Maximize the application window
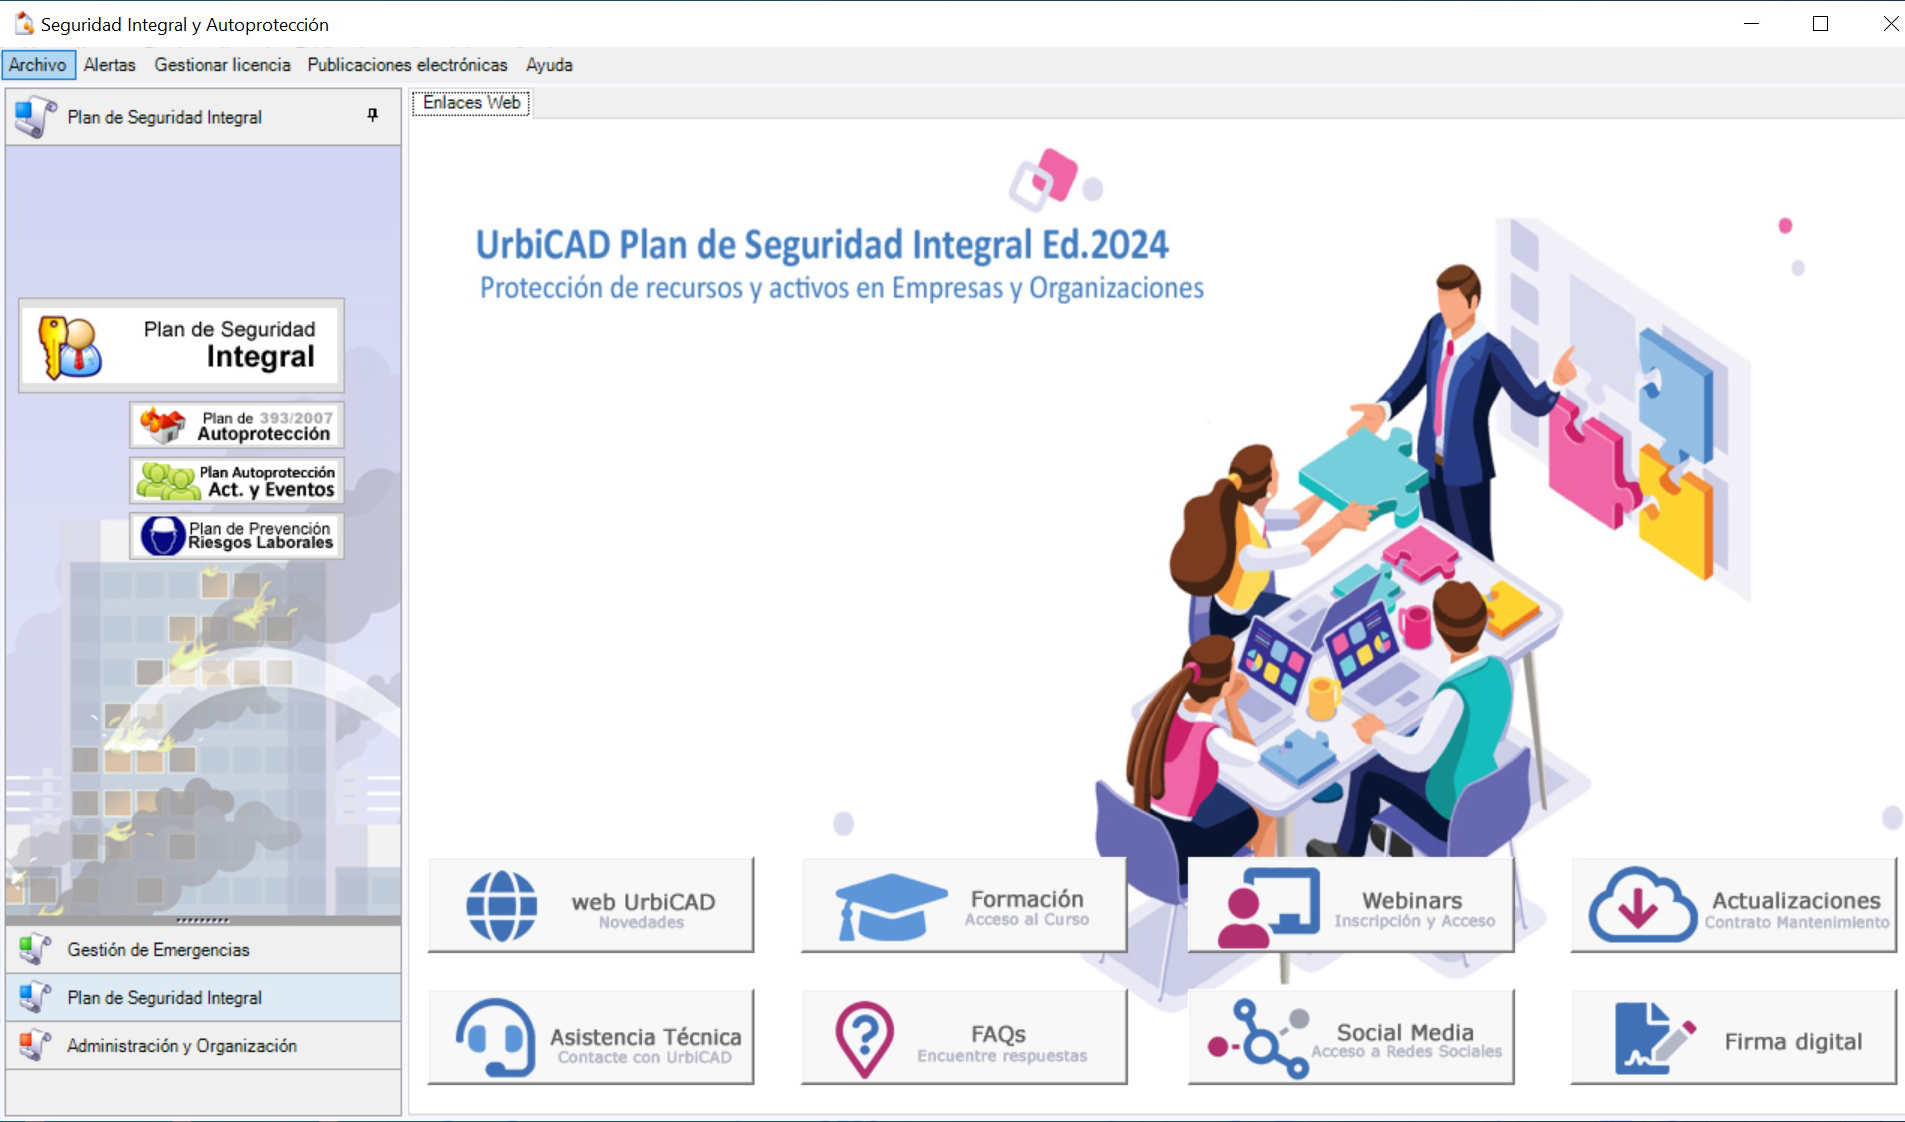The width and height of the screenshot is (1905, 1122). click(1820, 24)
